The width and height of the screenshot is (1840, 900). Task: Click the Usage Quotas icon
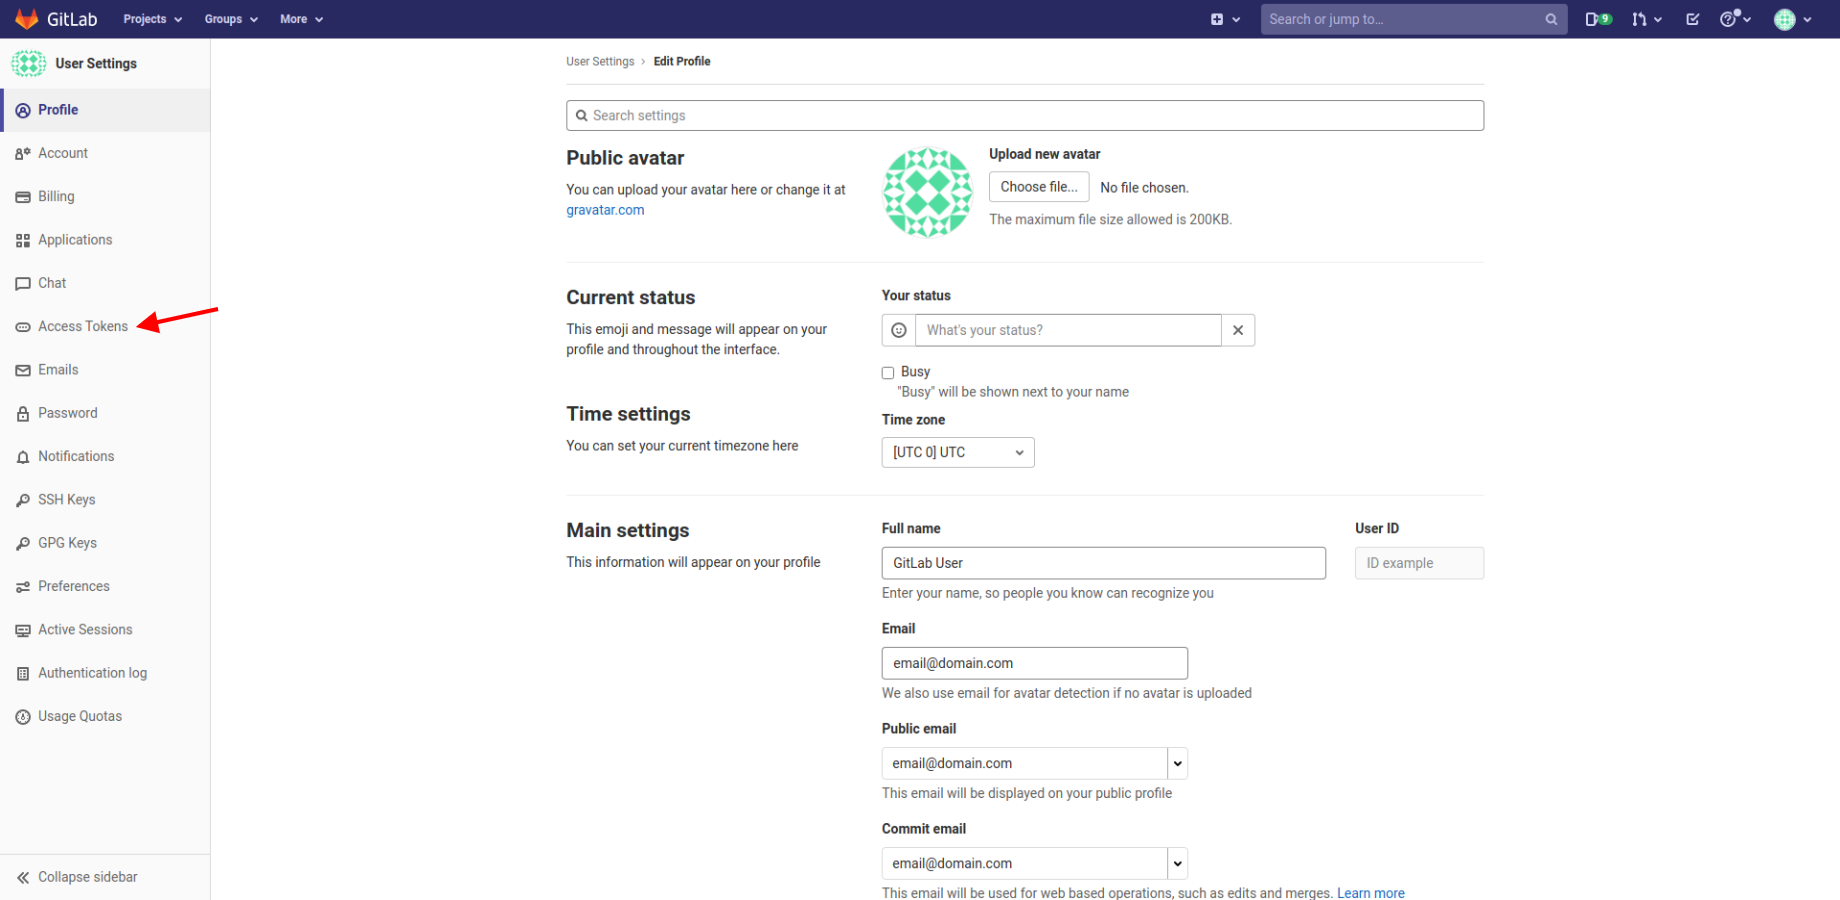[23, 717]
